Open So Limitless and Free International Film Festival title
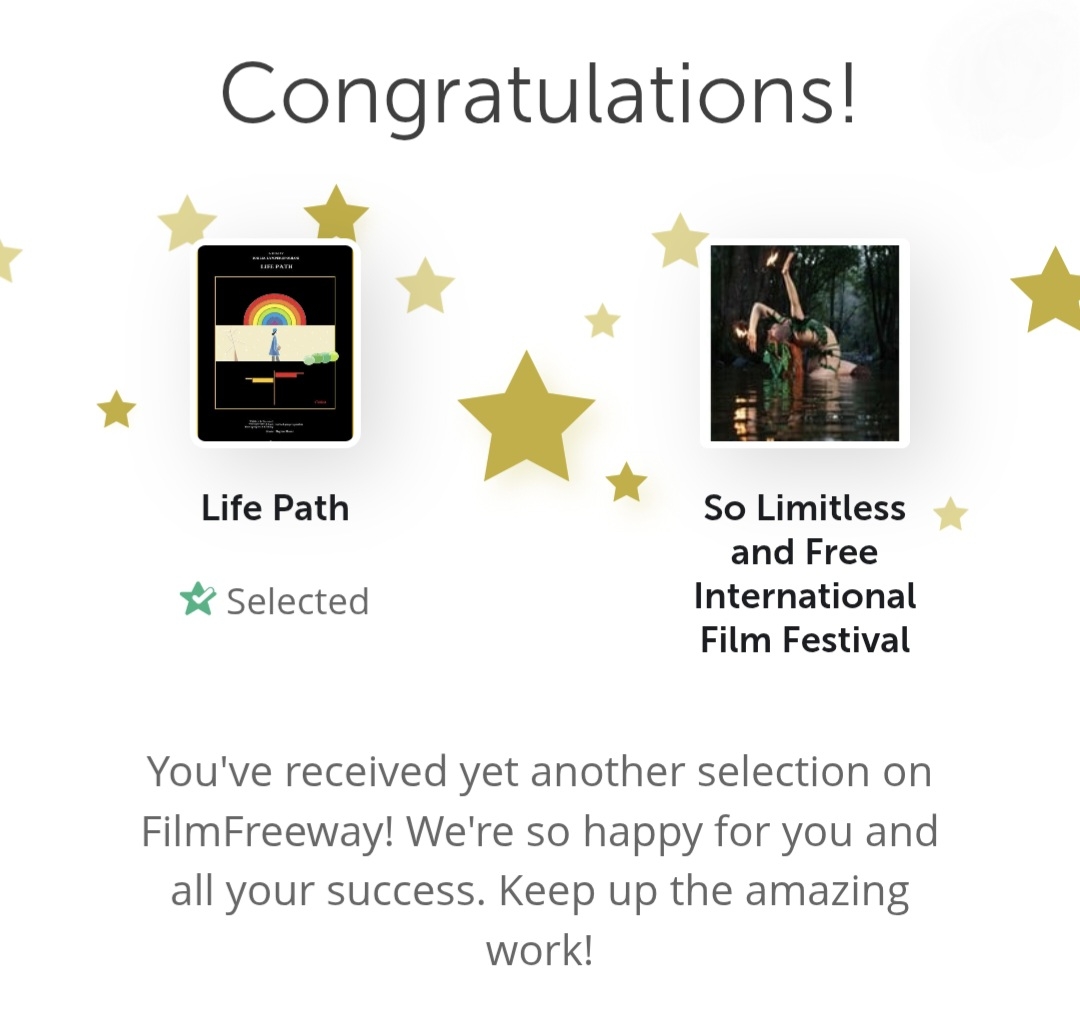Image resolution: width=1080 pixels, height=1020 pixels. point(804,573)
